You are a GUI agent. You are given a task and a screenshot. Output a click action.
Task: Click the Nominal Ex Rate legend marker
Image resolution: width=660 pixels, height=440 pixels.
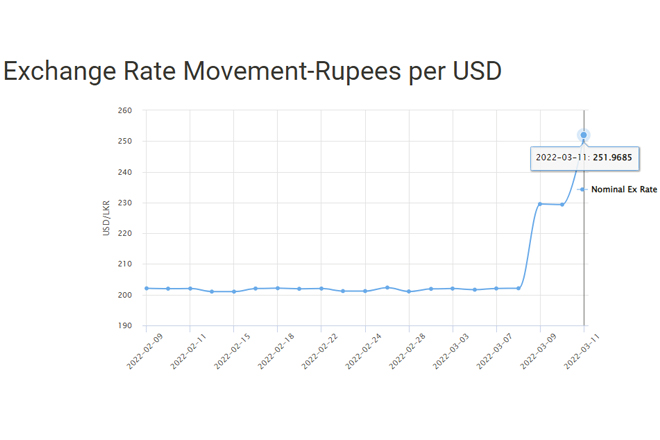[x=582, y=189]
